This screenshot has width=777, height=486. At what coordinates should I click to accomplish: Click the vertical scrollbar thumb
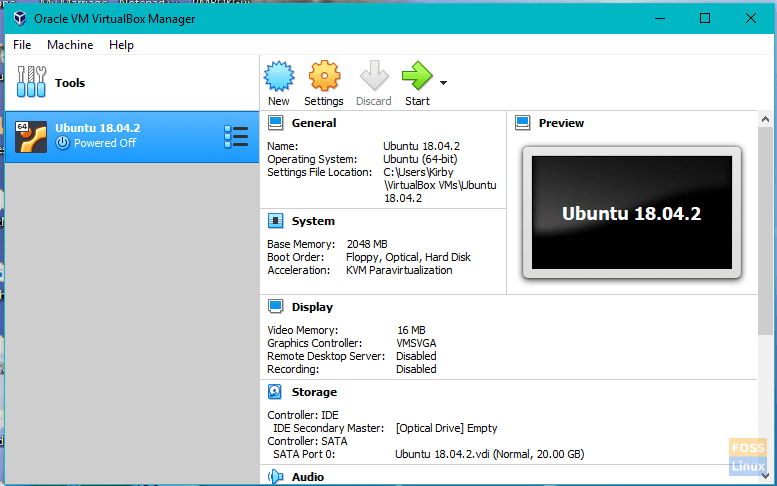pos(765,230)
